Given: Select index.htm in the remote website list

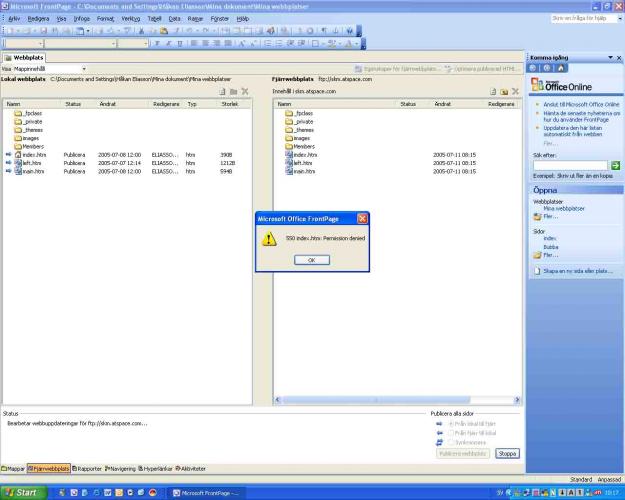Looking at the screenshot, I should tap(304, 155).
